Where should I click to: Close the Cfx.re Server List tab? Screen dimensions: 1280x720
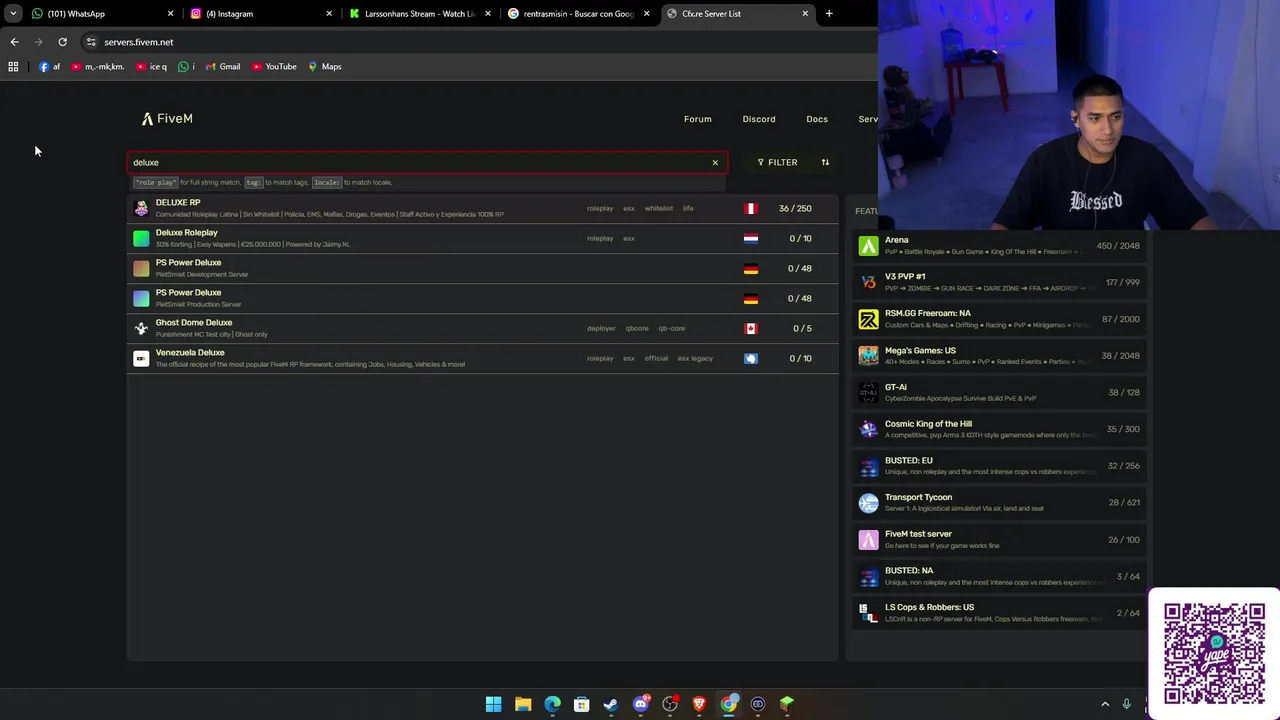tap(805, 14)
